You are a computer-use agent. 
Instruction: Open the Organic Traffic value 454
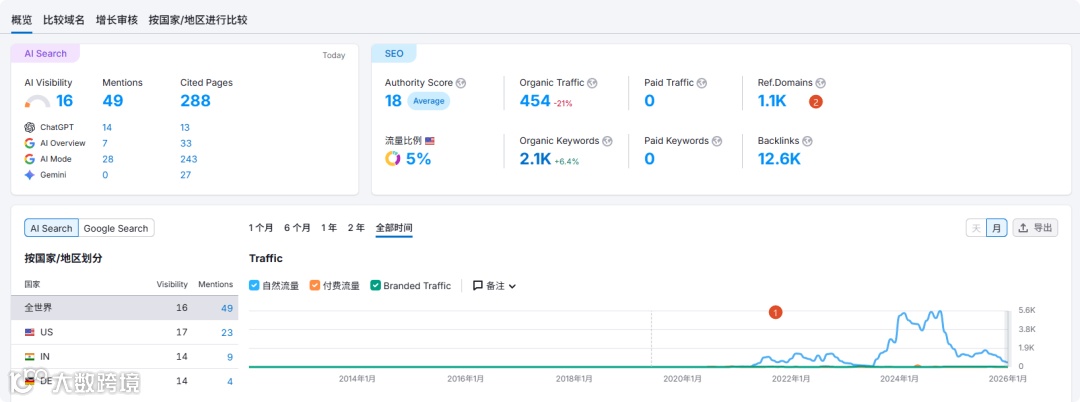click(x=535, y=101)
